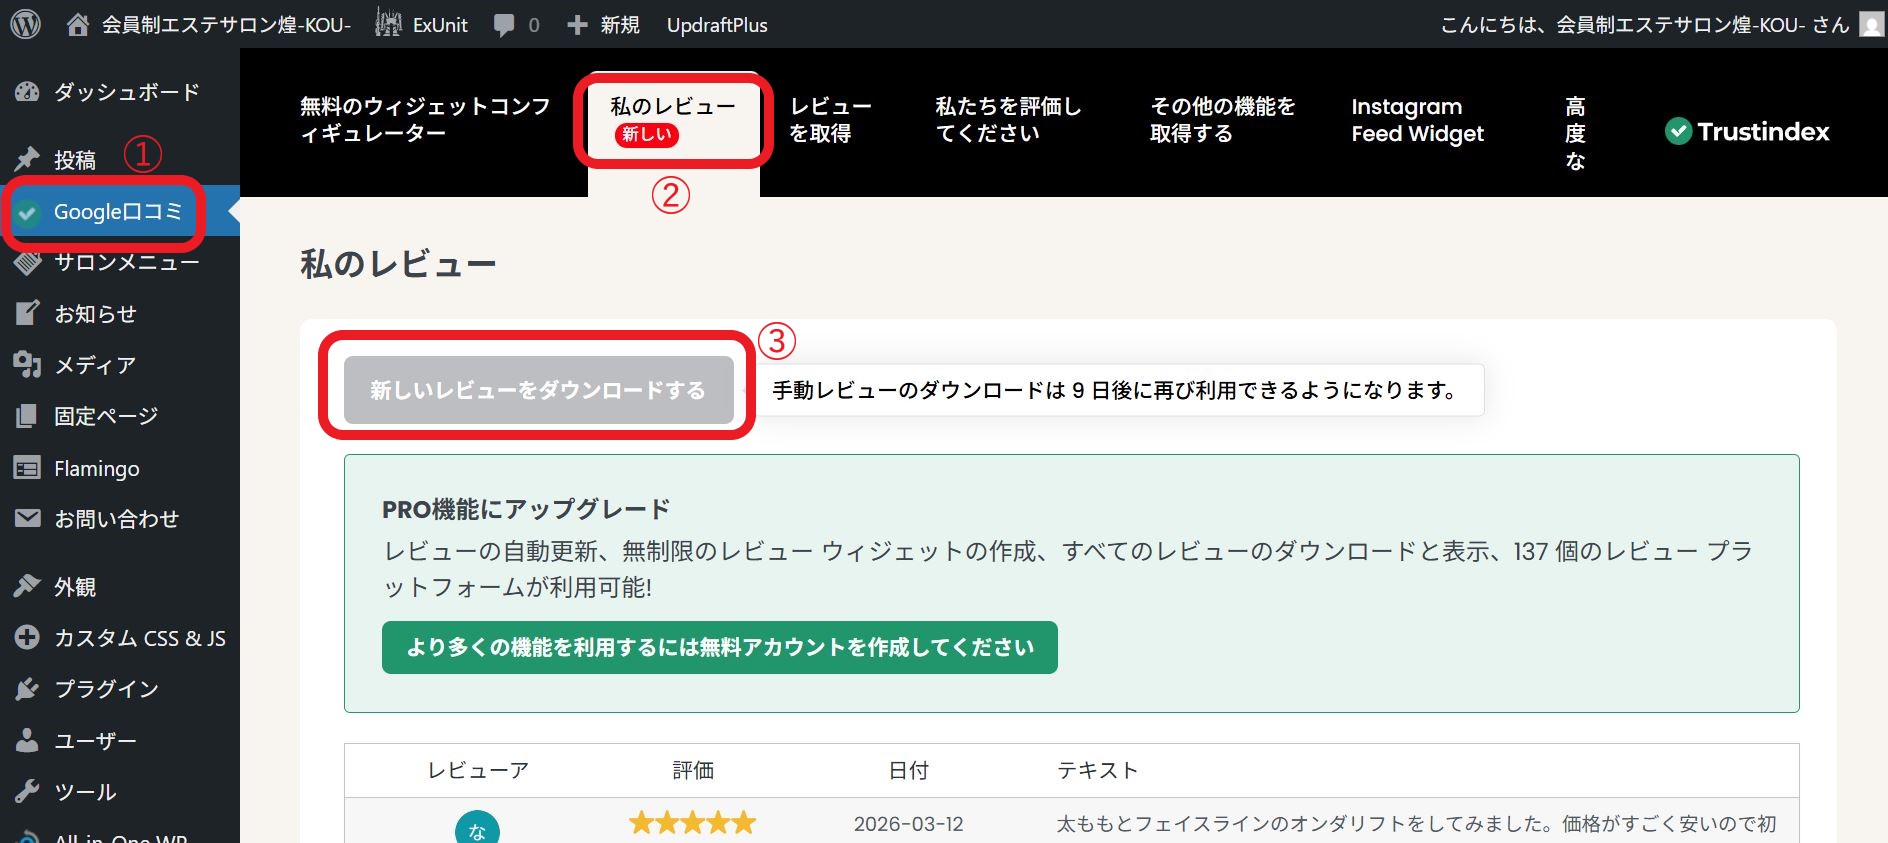Switch to the 私のレビュー tab
The image size is (1888, 843).
(672, 120)
